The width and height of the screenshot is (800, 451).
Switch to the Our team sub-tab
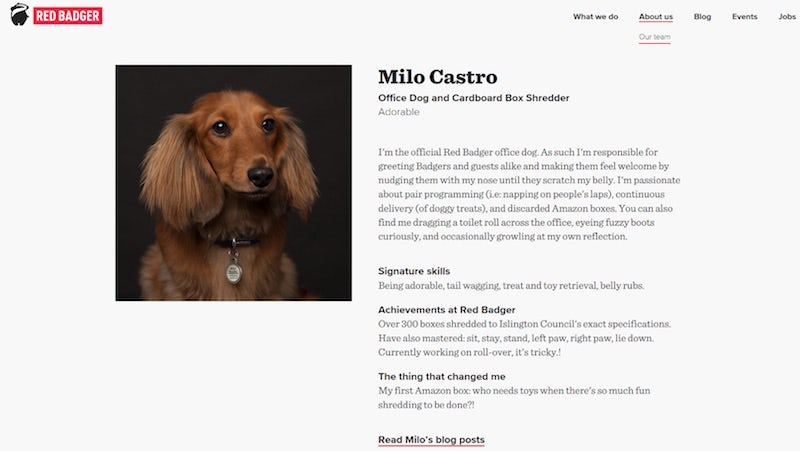click(654, 37)
